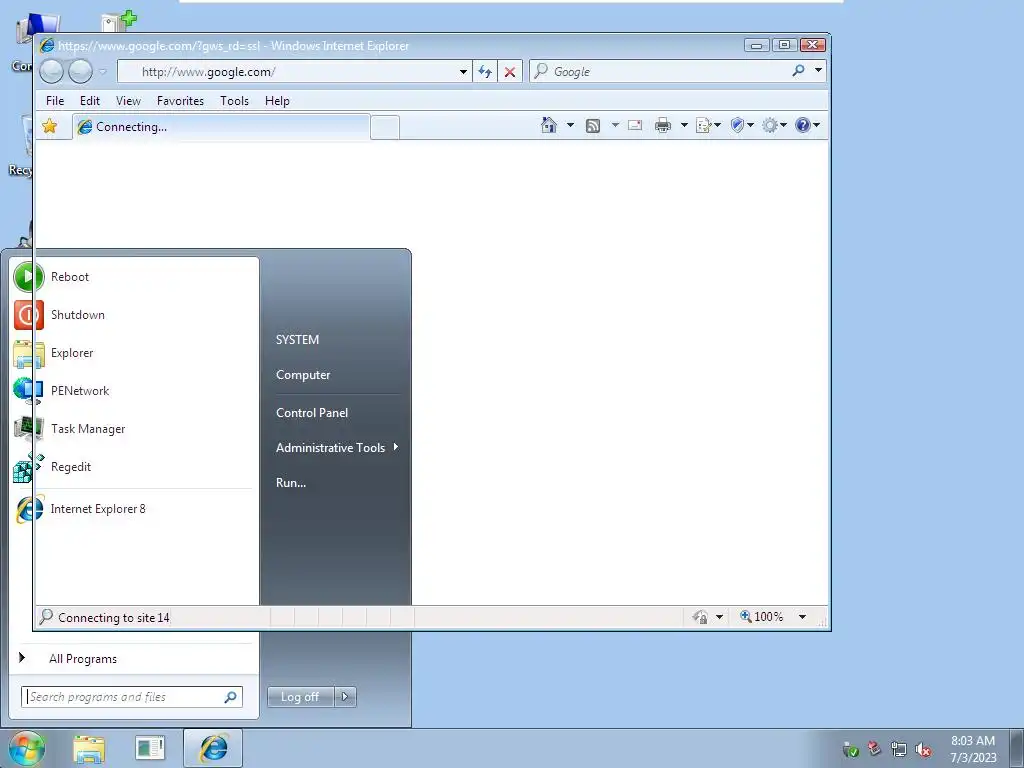The width and height of the screenshot is (1024, 768).
Task: Click the Task Manager icon in Start menu
Action: tap(28, 428)
